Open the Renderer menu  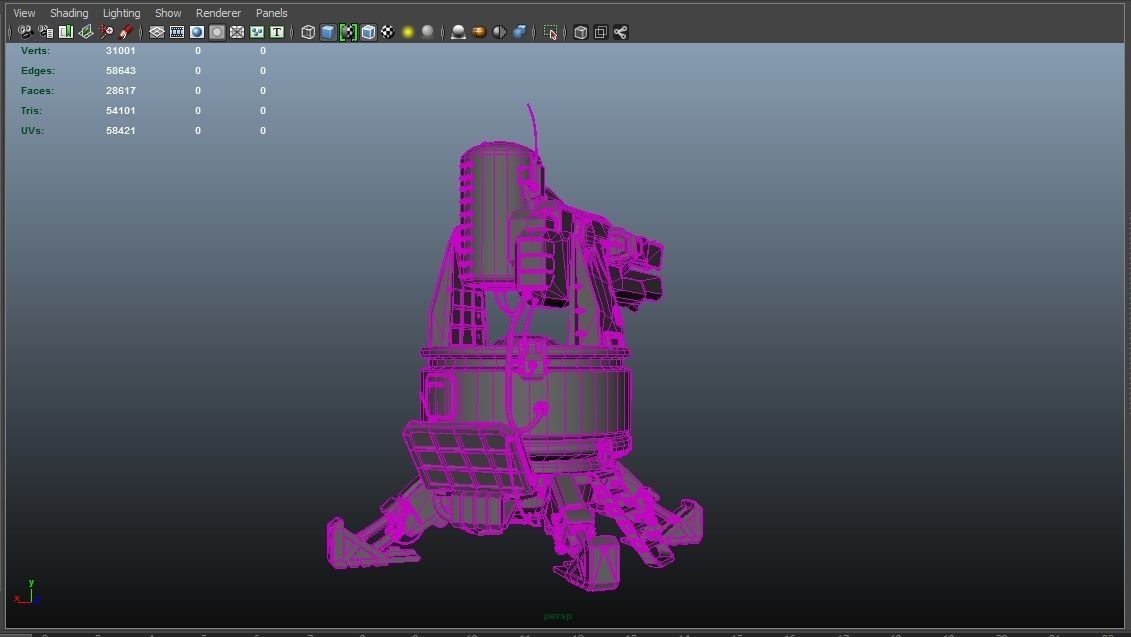pos(218,12)
